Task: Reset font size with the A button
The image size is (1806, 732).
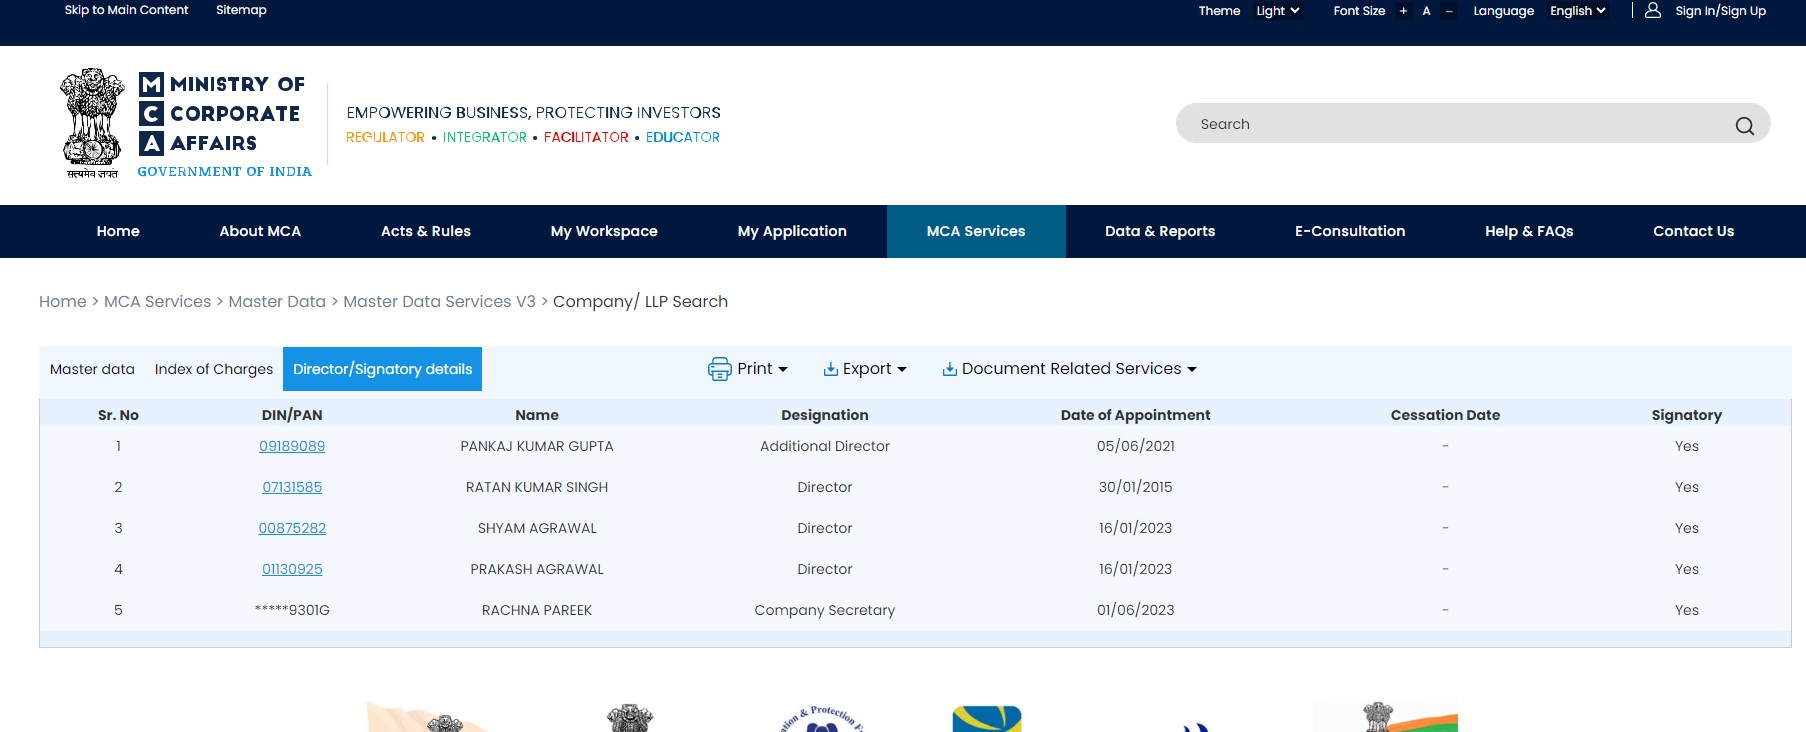Action: click(x=1426, y=11)
